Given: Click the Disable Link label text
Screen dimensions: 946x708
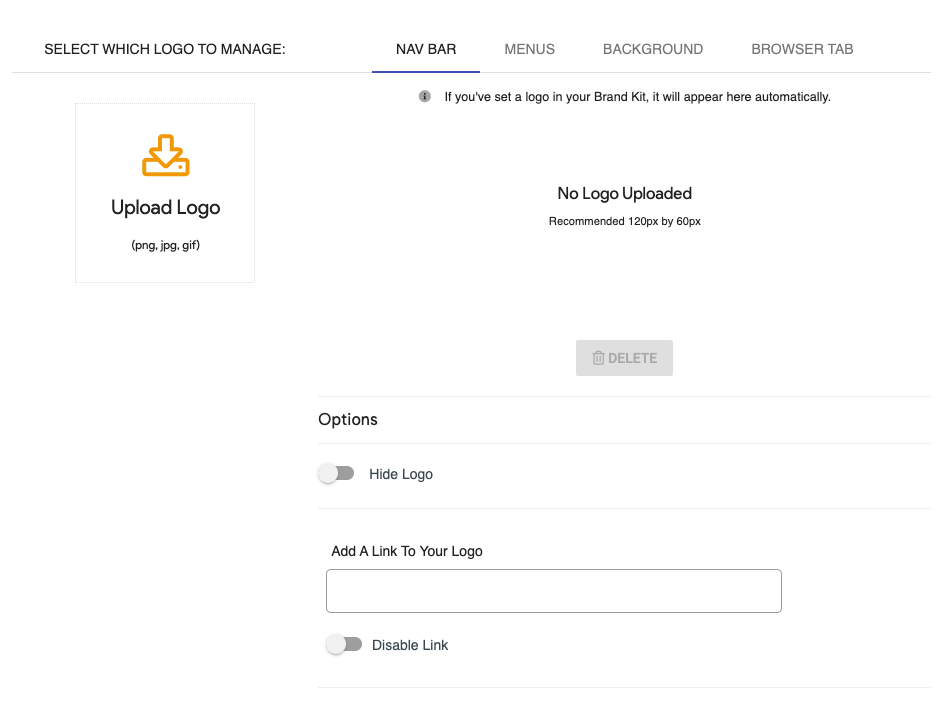Looking at the screenshot, I should coord(410,645).
